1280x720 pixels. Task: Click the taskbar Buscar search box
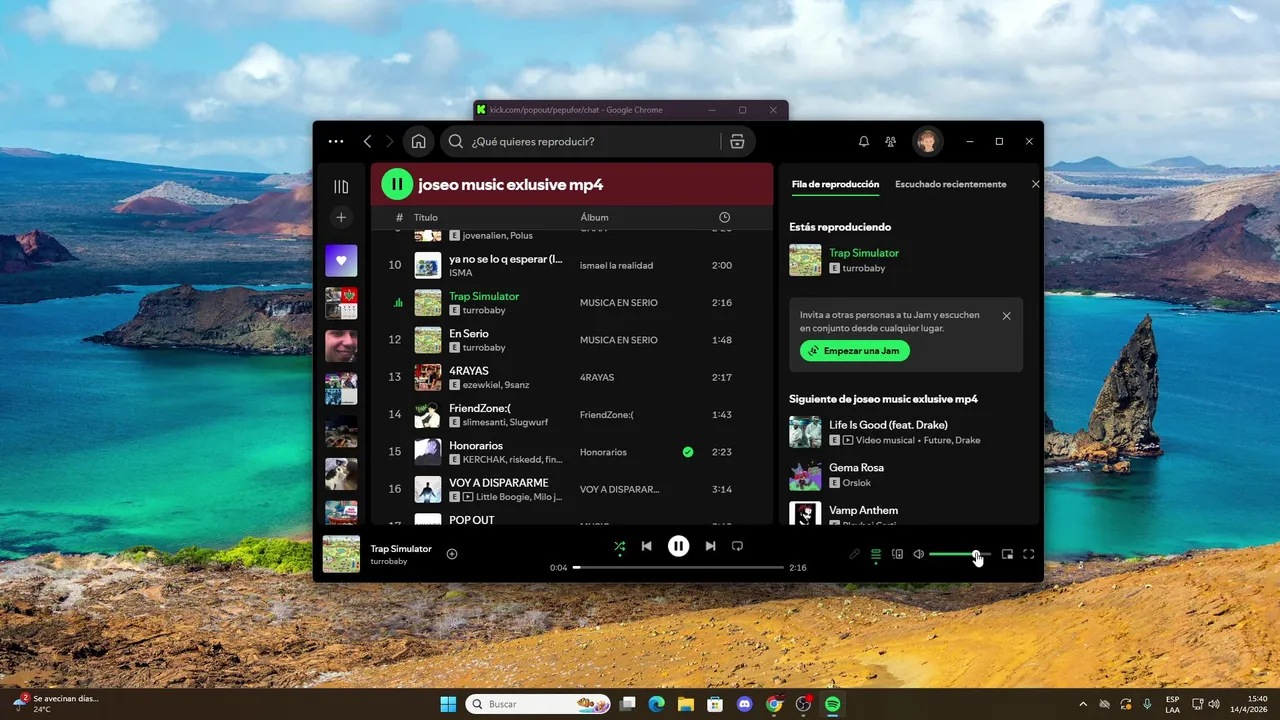click(x=539, y=704)
